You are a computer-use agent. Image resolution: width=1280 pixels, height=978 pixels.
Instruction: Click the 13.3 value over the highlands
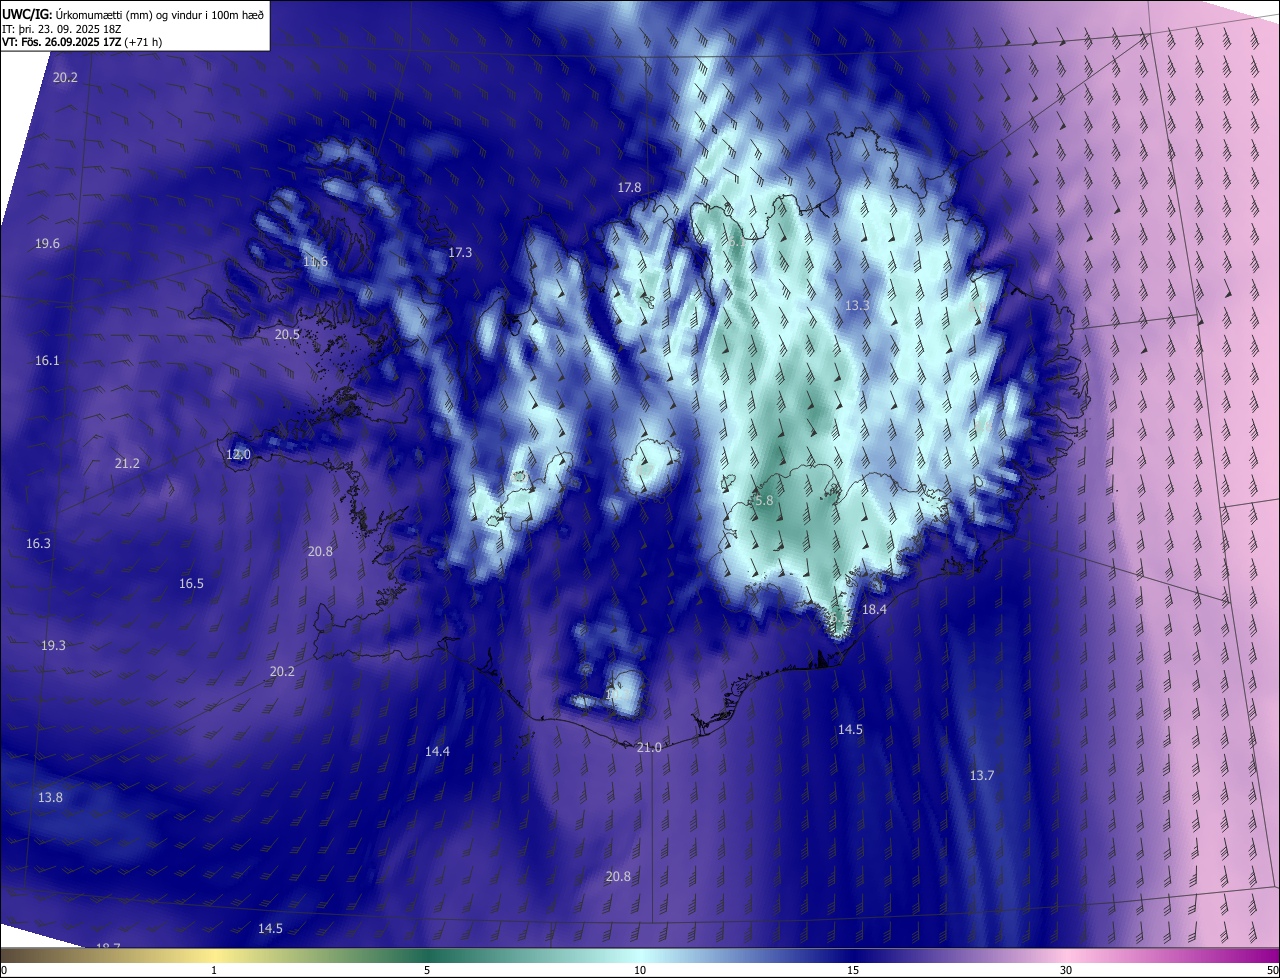click(857, 306)
